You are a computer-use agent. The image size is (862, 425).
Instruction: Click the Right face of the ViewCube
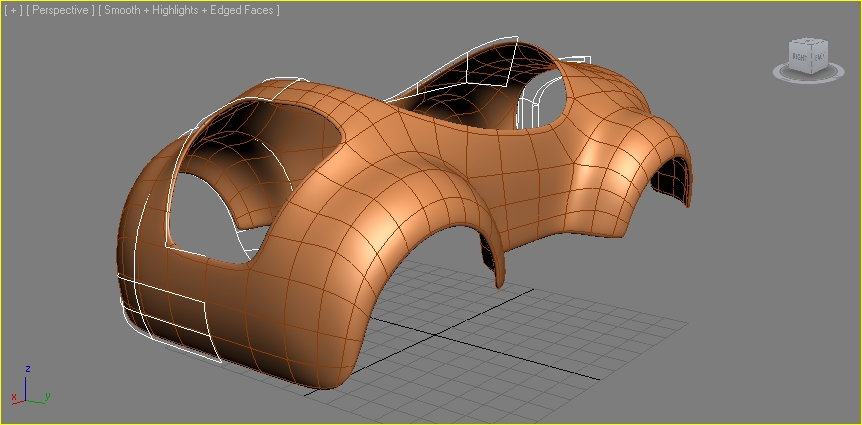800,58
